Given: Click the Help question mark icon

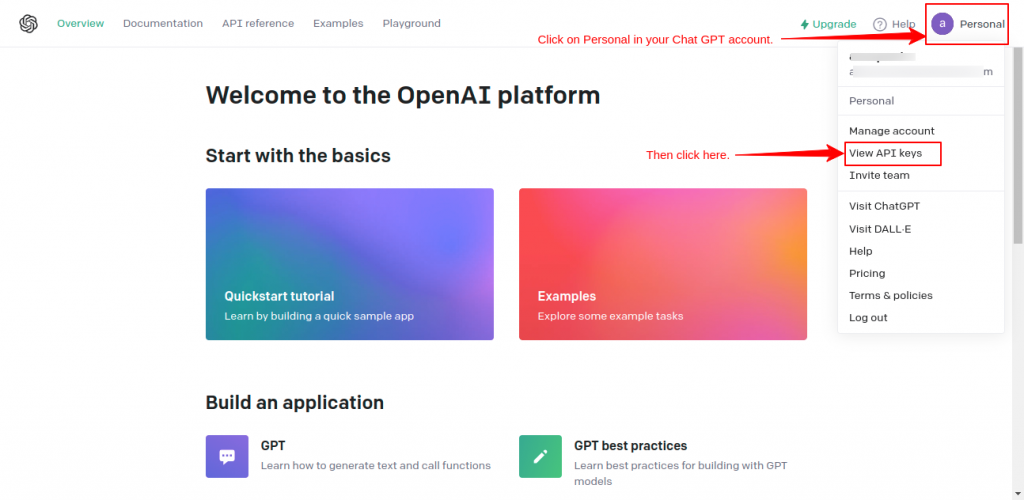Looking at the screenshot, I should [x=880, y=24].
